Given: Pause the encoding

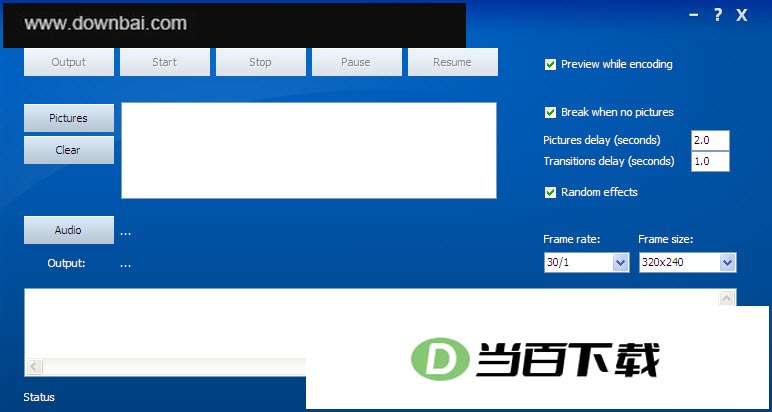Looking at the screenshot, I should 356,62.
